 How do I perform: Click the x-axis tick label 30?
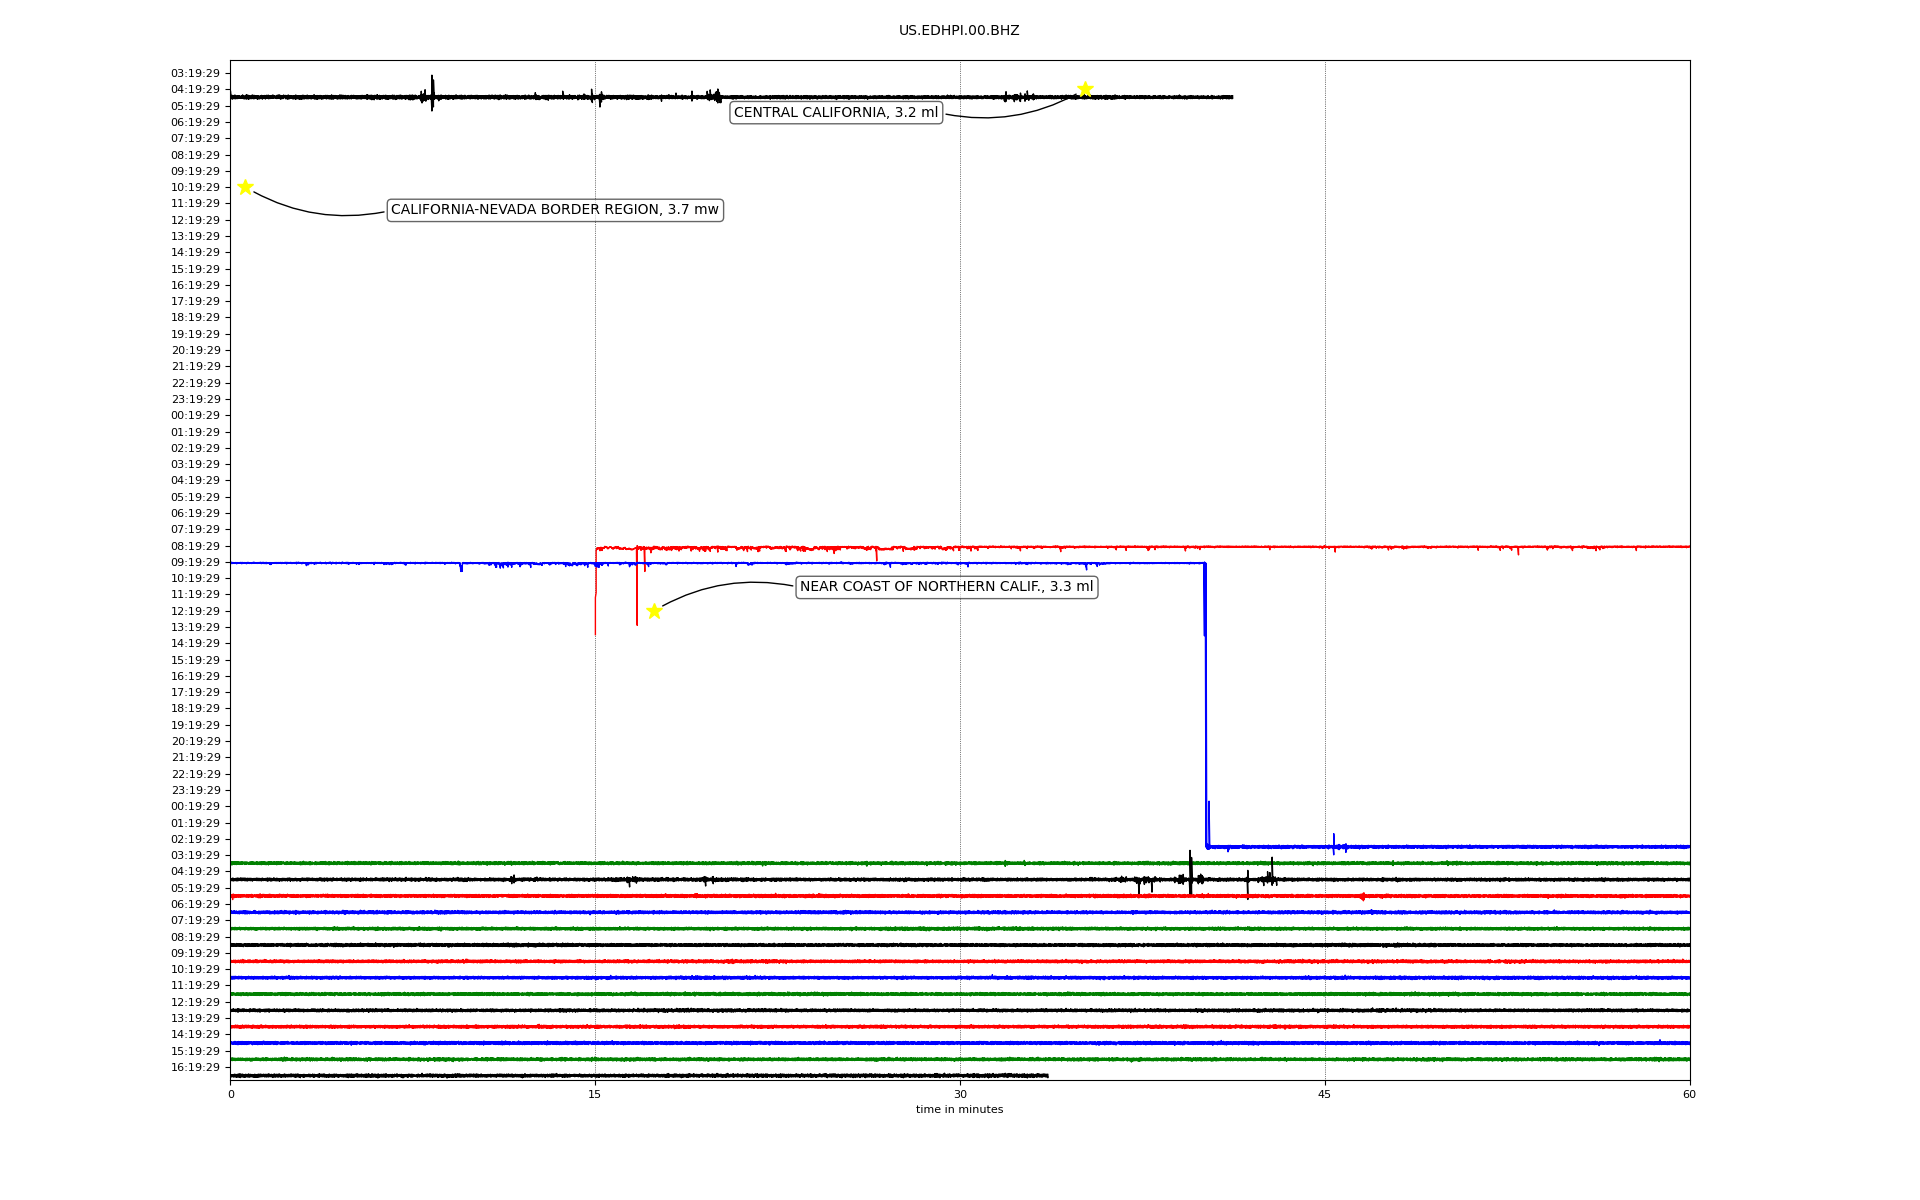[x=960, y=1094]
